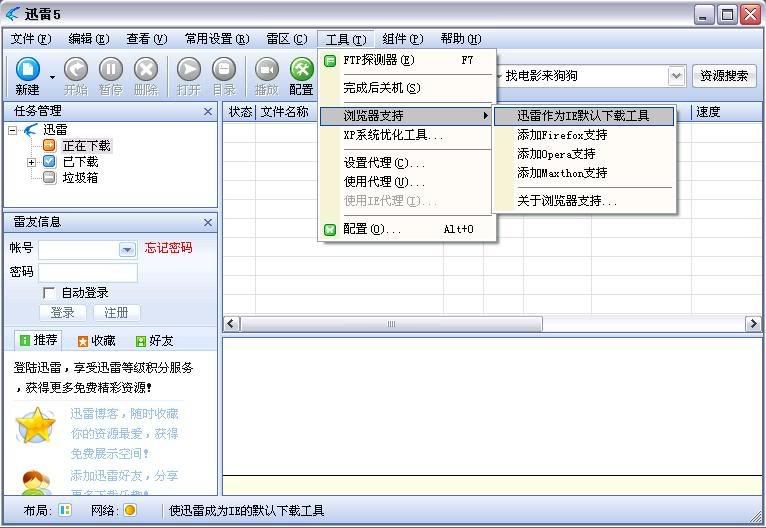Choose 迅雷作为IE默认下载工具 option
Viewport: 766px width, 528px height.
[584, 116]
